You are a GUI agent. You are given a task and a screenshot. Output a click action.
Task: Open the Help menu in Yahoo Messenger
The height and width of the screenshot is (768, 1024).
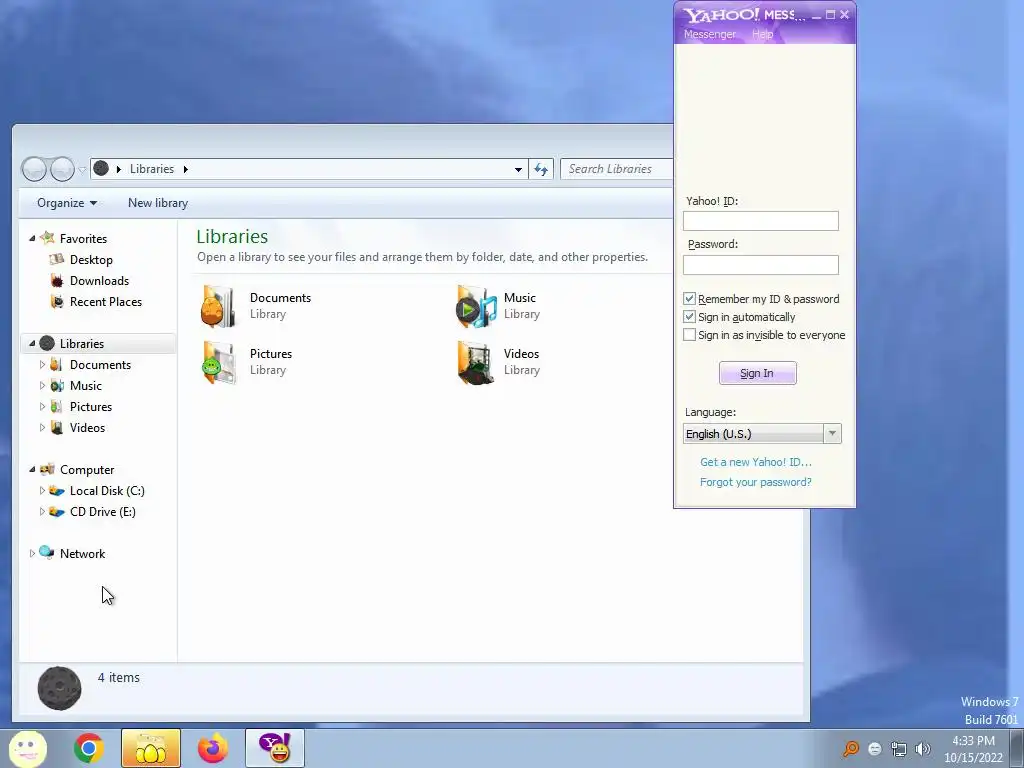click(762, 34)
